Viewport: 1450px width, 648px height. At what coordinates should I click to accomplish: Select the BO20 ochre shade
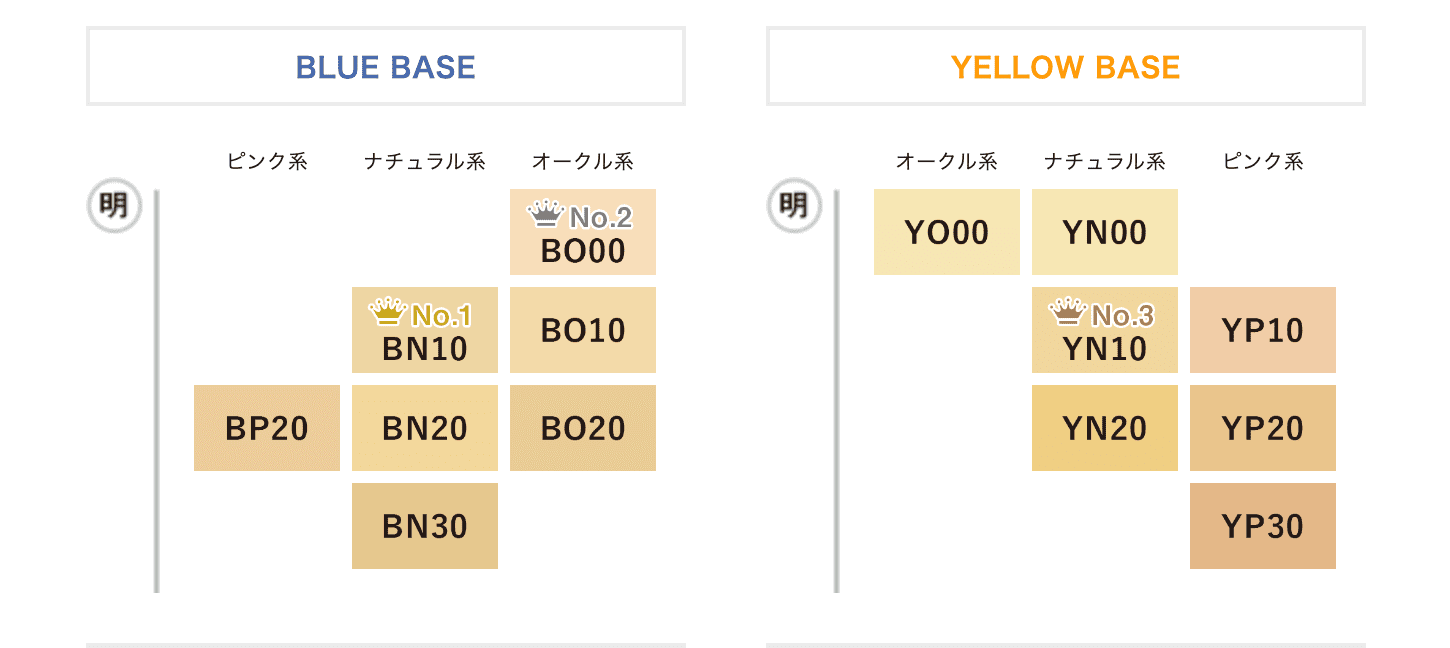coord(583,428)
